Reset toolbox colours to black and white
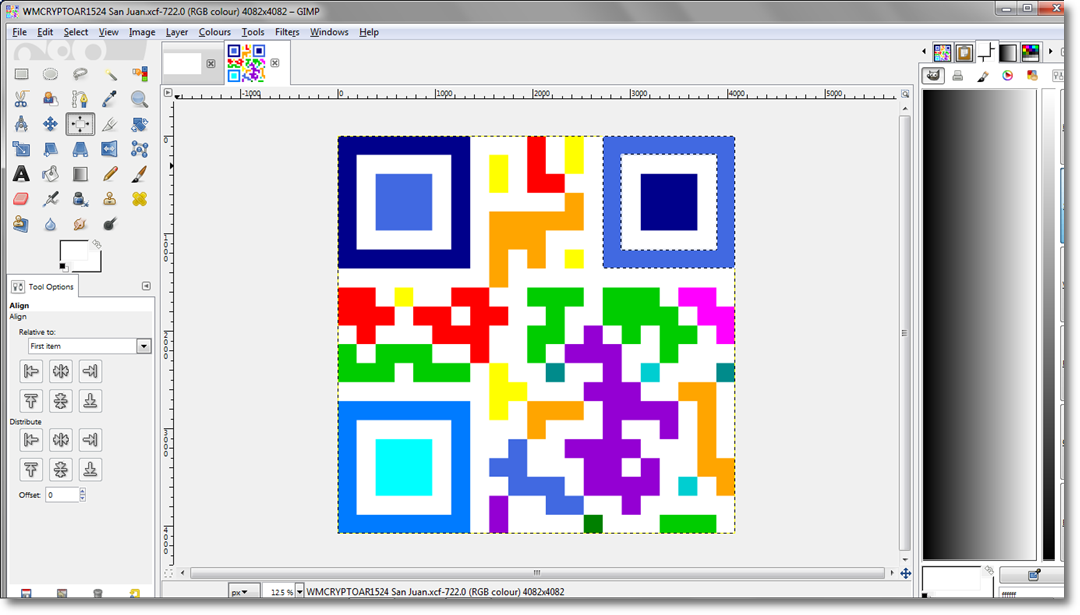The width and height of the screenshot is (1080, 615). (x=63, y=267)
